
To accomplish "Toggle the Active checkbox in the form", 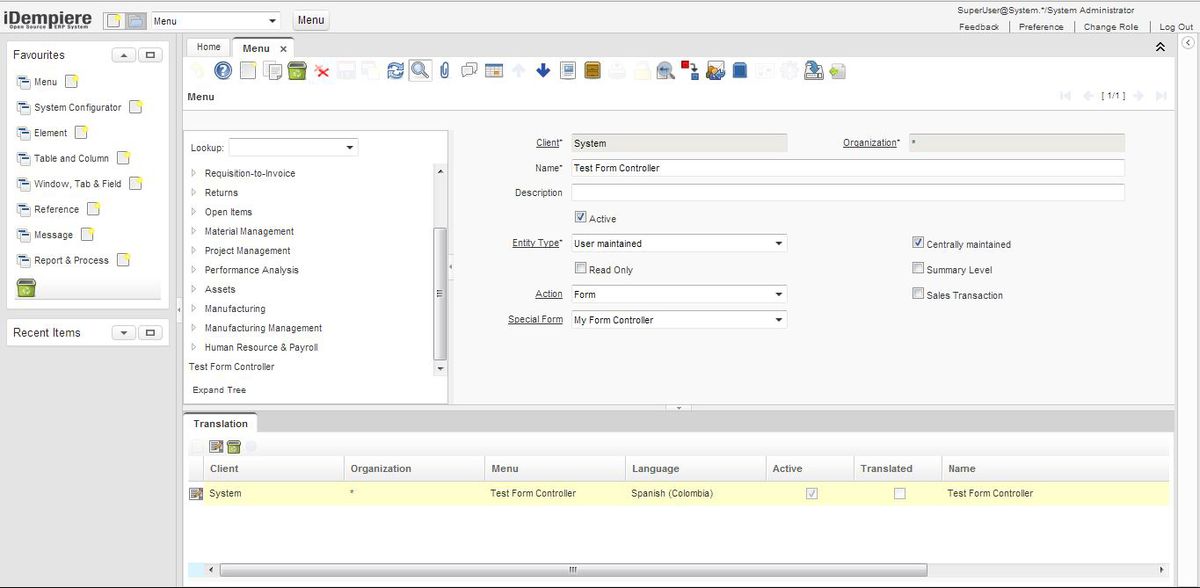I will pos(581,217).
